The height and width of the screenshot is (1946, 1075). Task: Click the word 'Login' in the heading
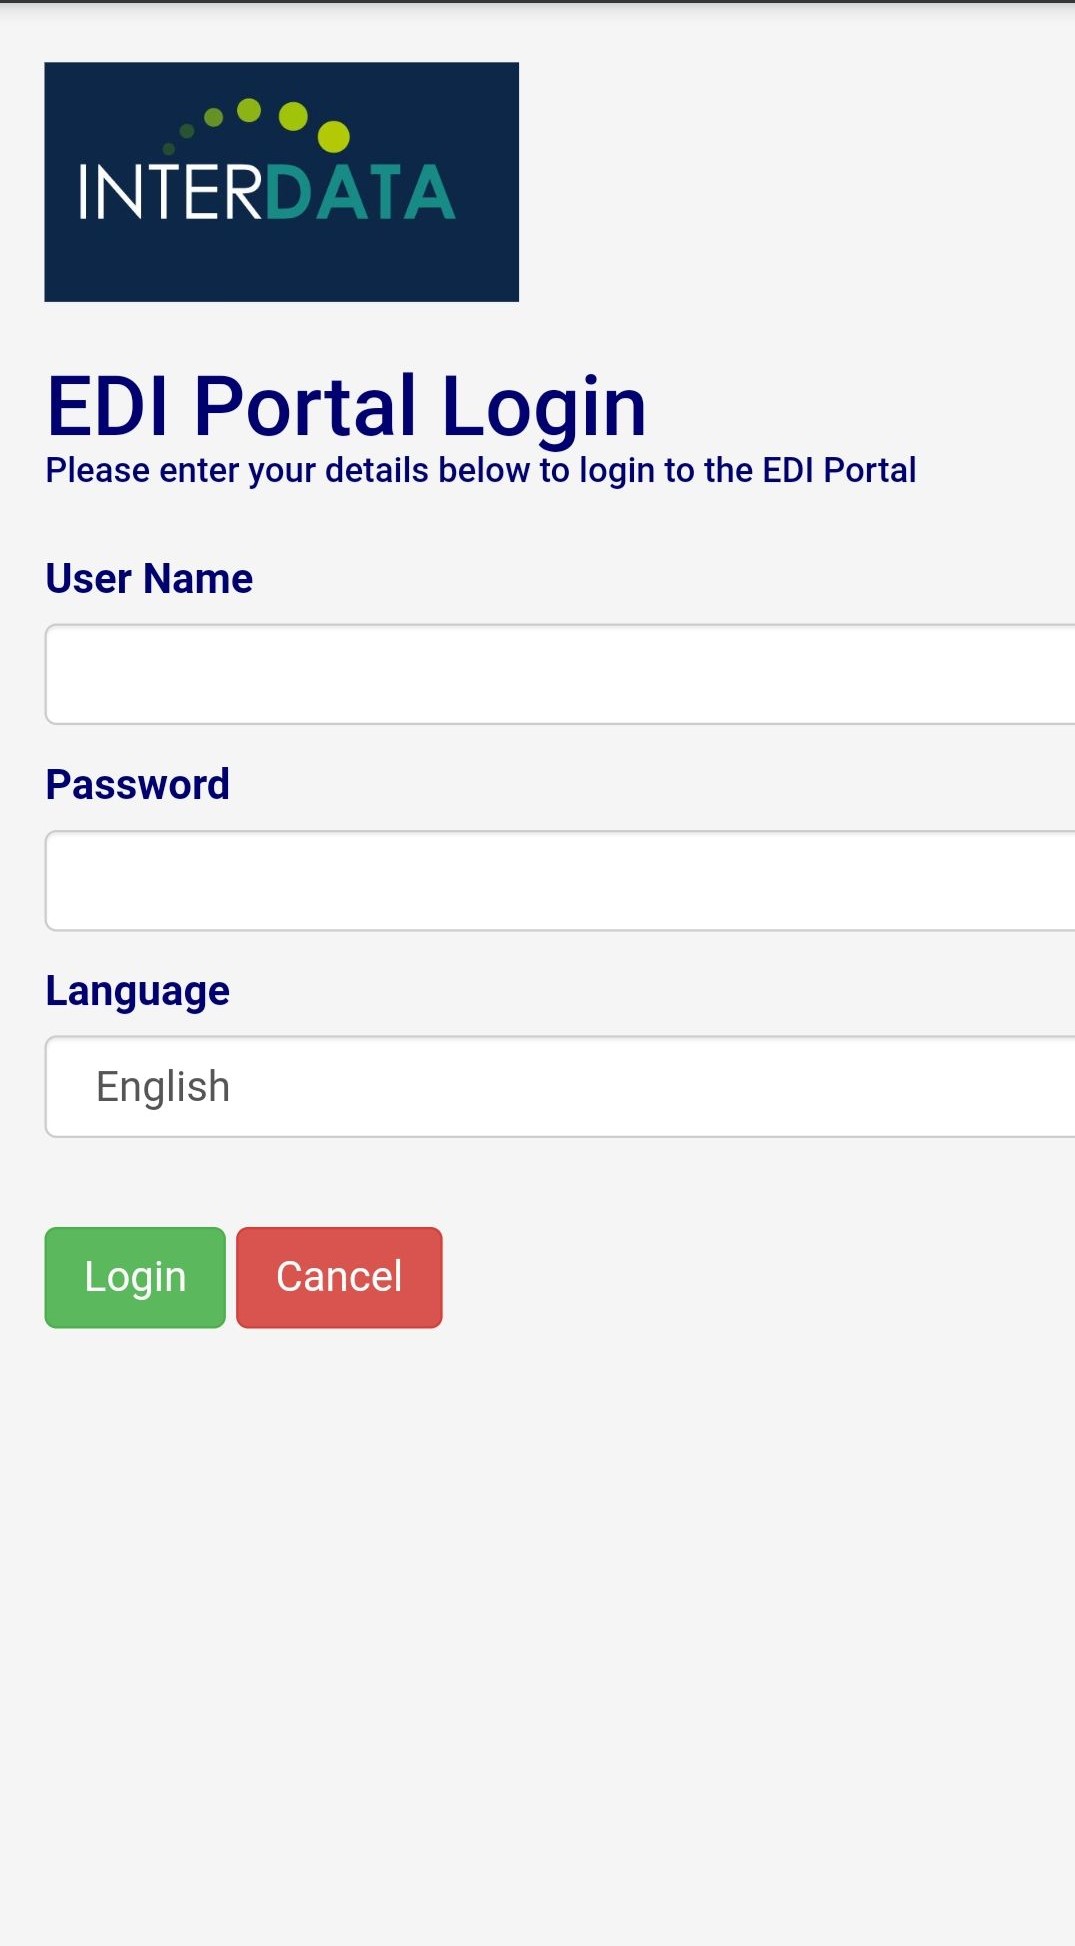544,406
